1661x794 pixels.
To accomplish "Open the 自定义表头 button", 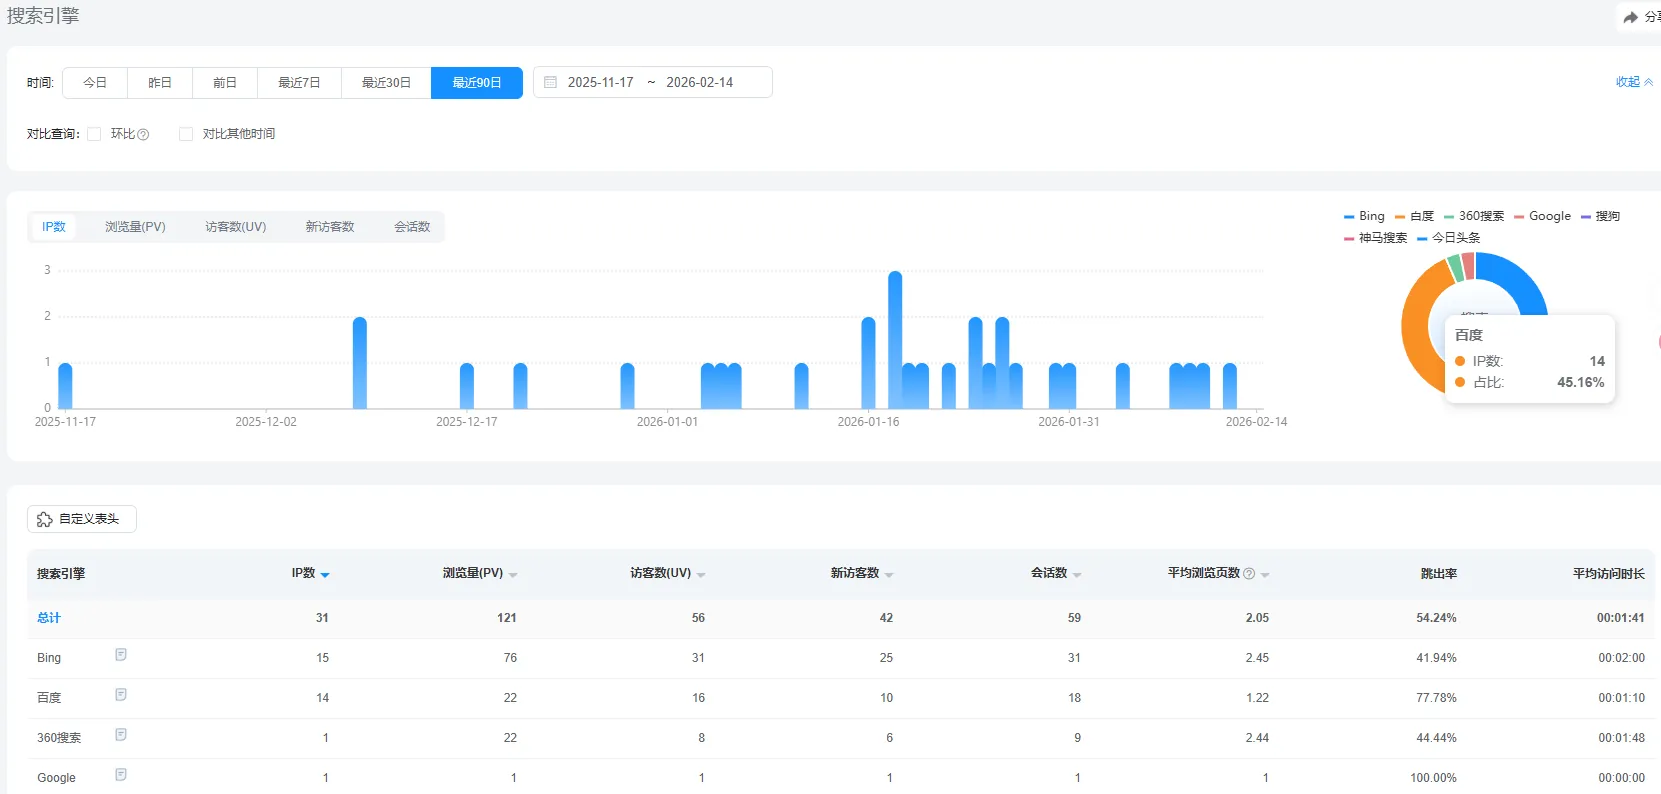I will 81,519.
